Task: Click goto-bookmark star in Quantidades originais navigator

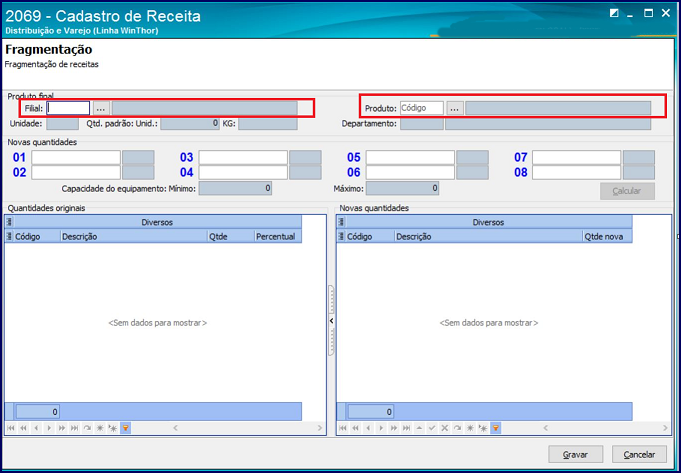Action: (112, 428)
